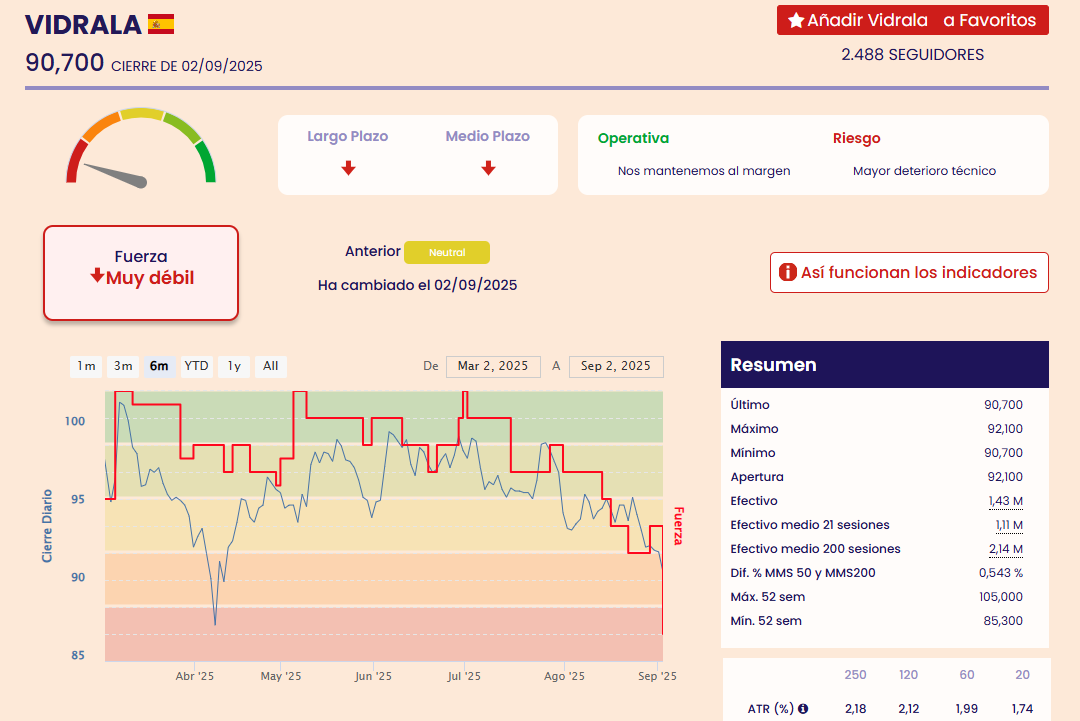Screen dimensions: 1080x721
Task: Select the YTD chart range
Action: [196, 366]
